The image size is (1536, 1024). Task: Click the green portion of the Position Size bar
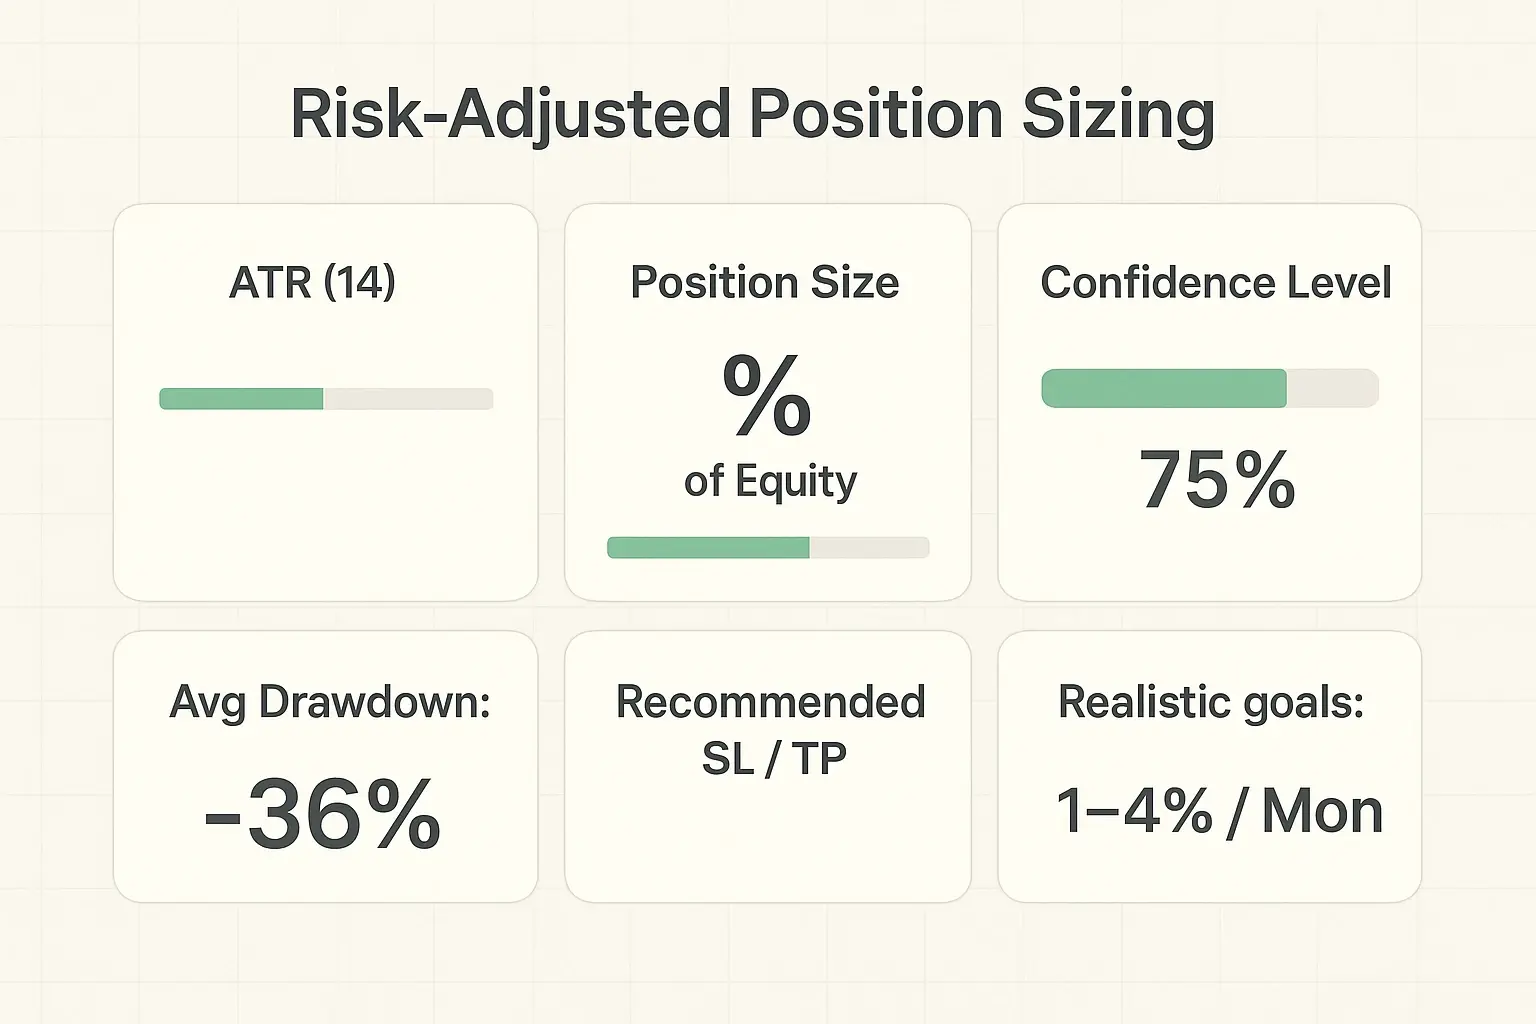click(x=708, y=547)
